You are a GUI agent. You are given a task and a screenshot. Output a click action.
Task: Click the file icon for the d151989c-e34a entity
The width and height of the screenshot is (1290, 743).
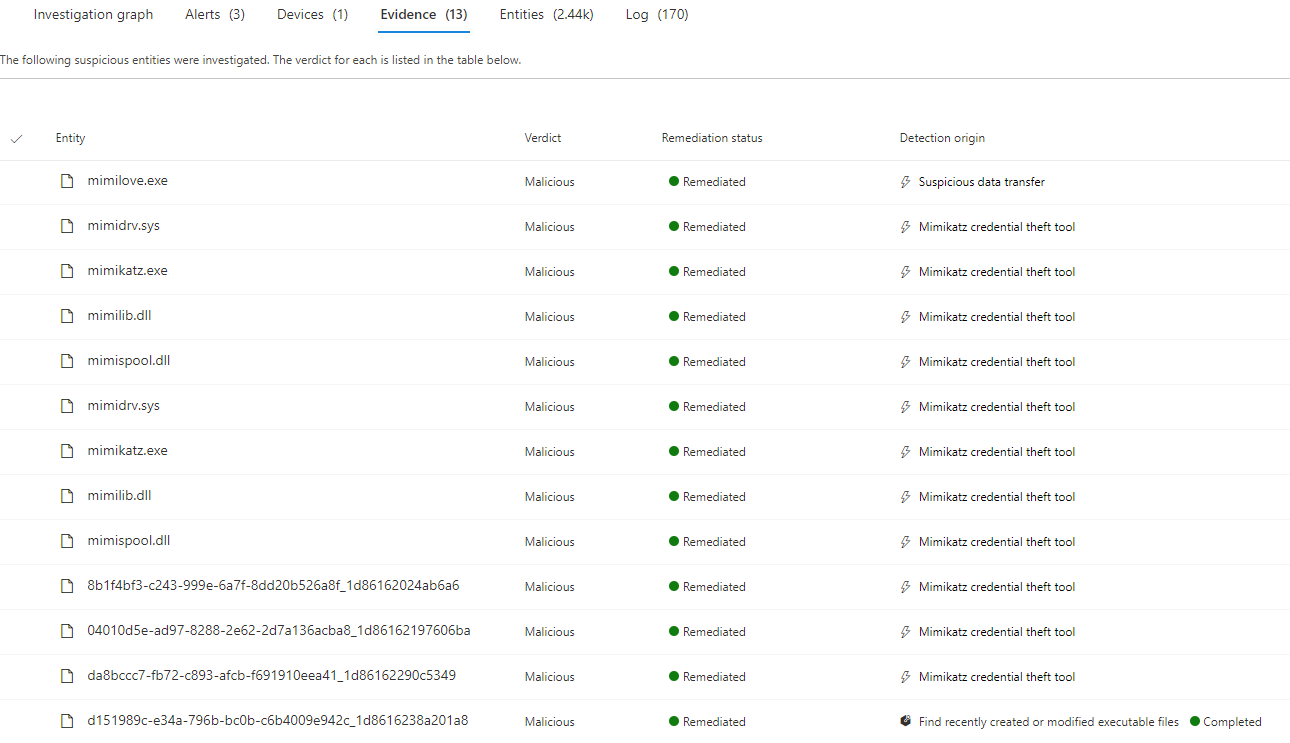point(67,721)
